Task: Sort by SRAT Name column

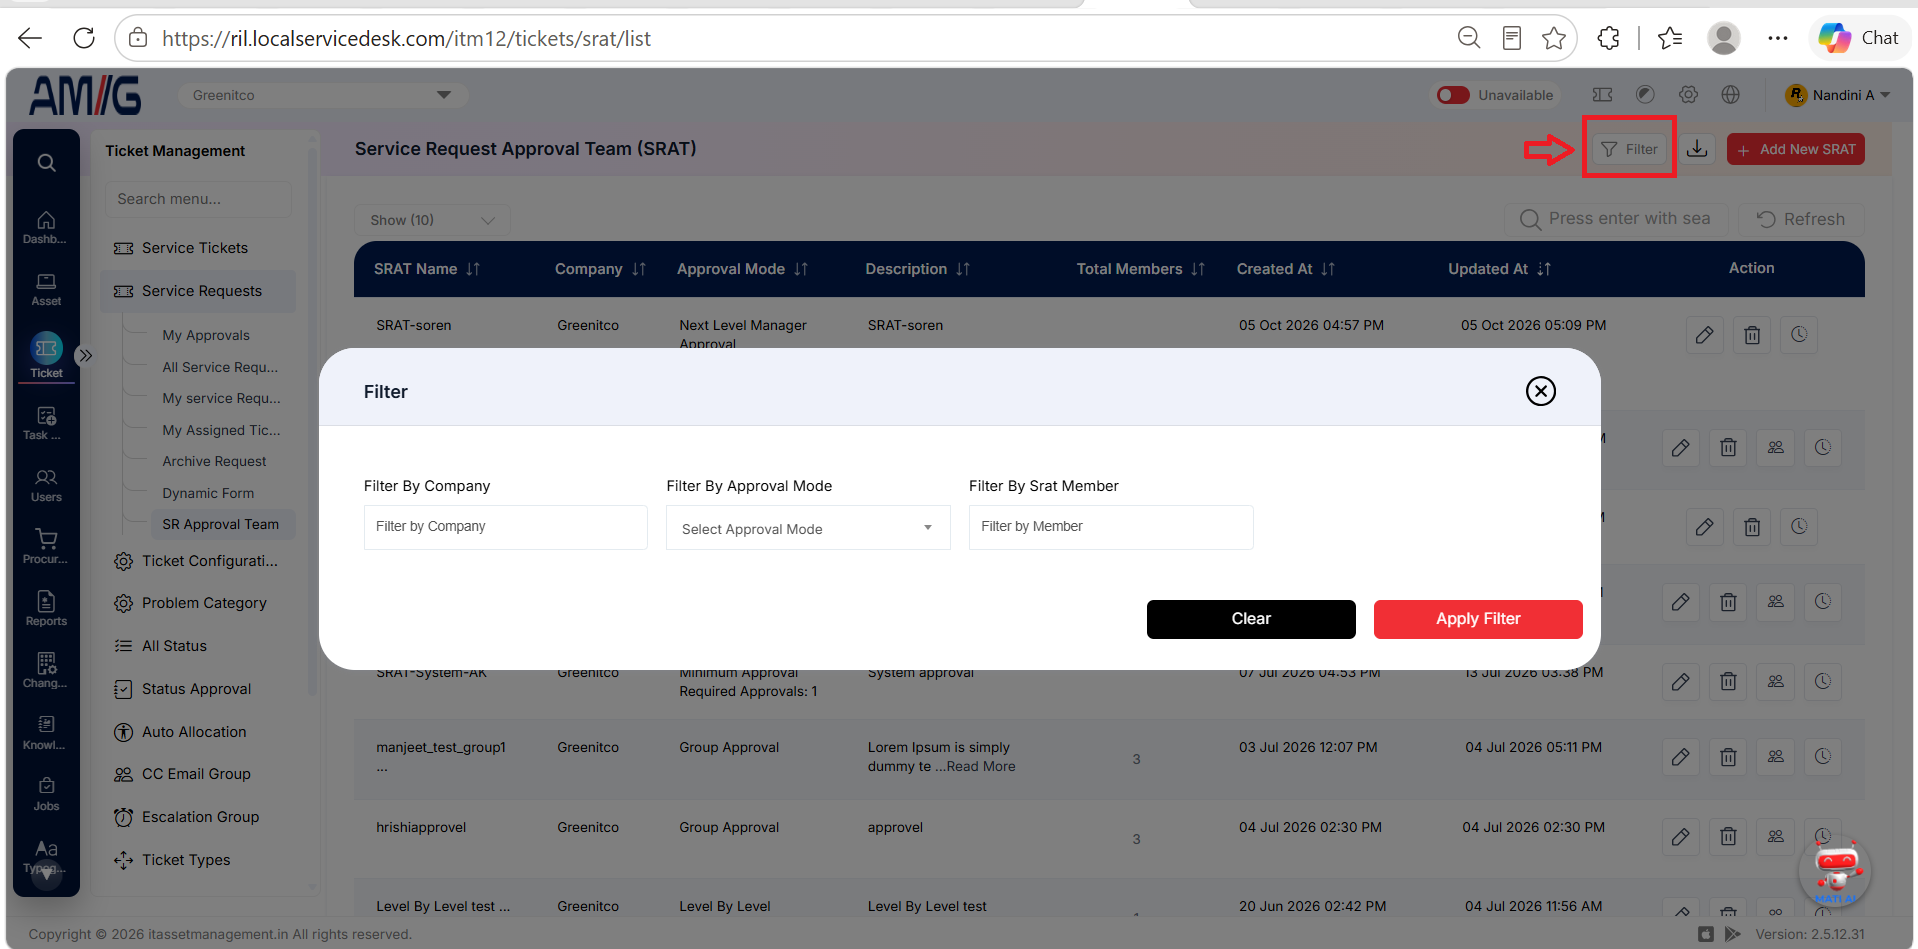Action: click(427, 269)
